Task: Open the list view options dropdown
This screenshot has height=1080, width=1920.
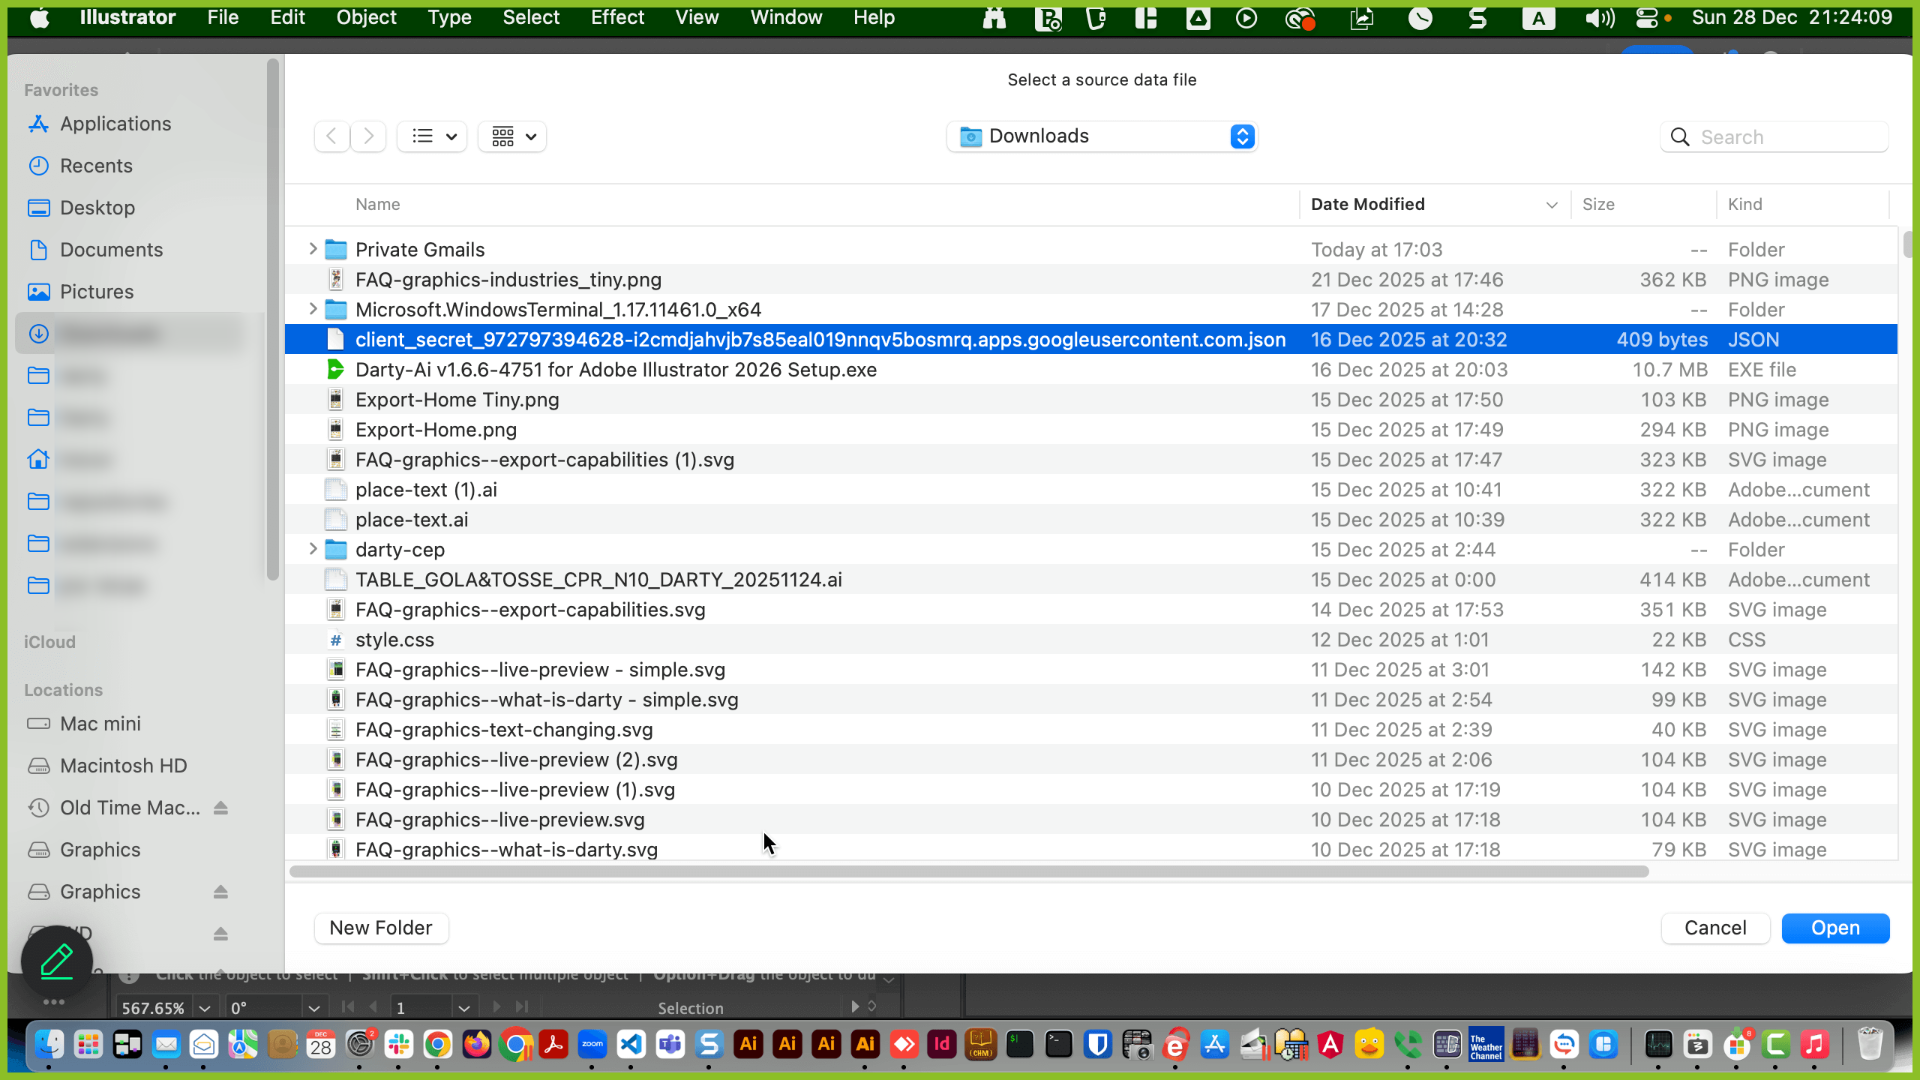Action: point(433,136)
